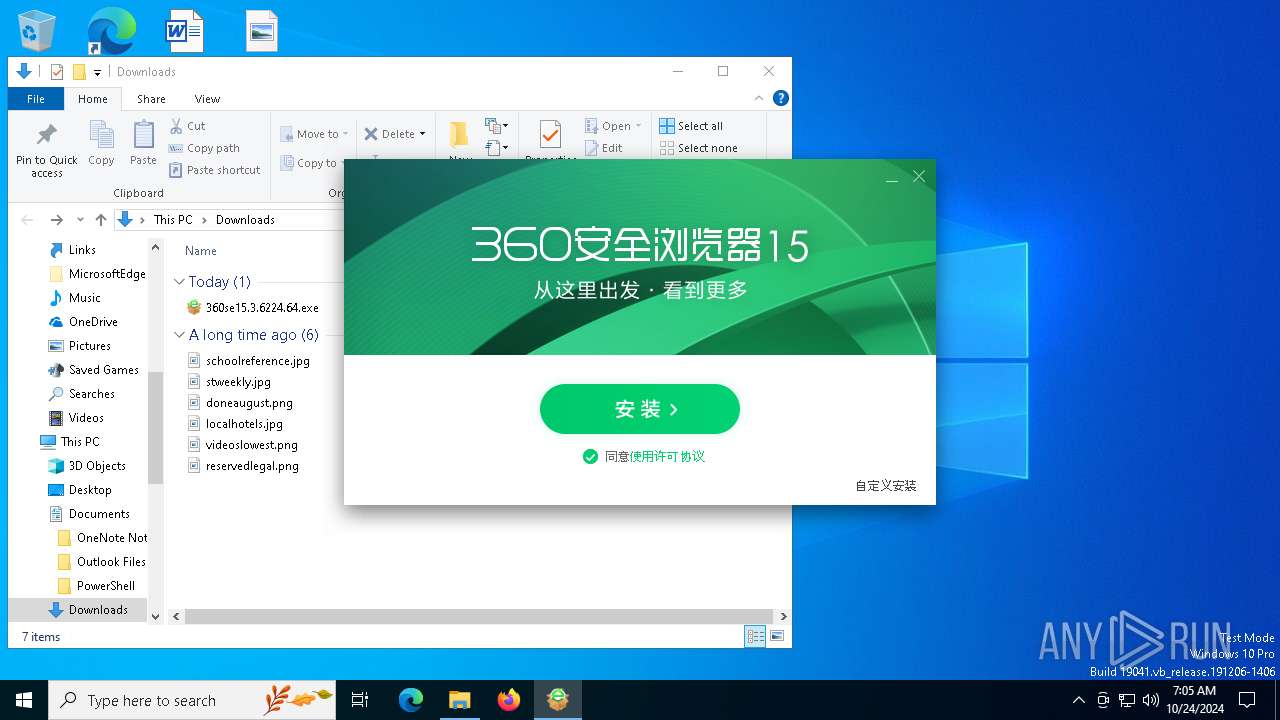Image resolution: width=1280 pixels, height=720 pixels.
Task: Open the Open dropdown in ribbon
Action: click(x=613, y=126)
